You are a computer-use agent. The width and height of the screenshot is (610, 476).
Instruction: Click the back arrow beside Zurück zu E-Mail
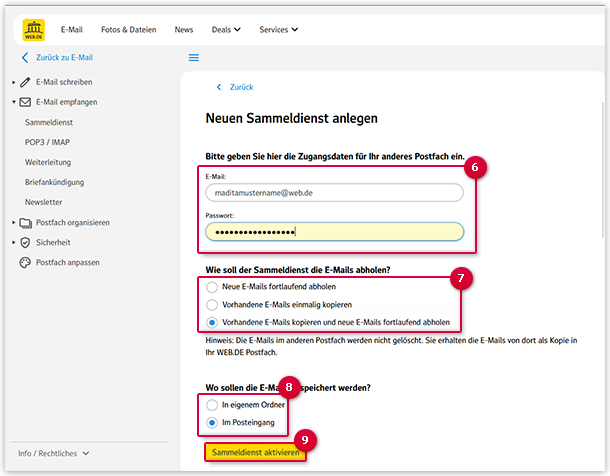[x=25, y=58]
